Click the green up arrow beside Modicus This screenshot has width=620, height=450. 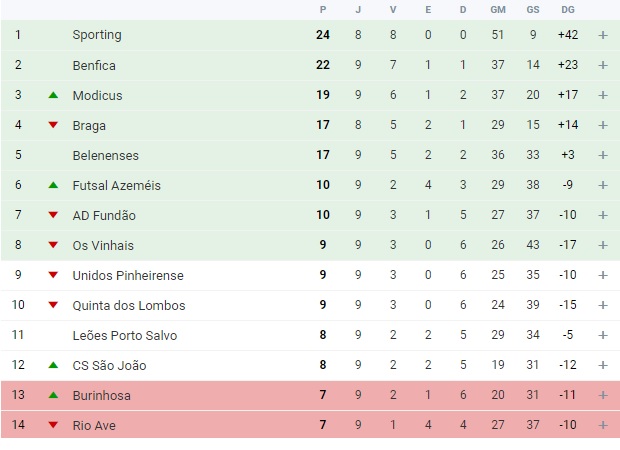click(x=53, y=96)
